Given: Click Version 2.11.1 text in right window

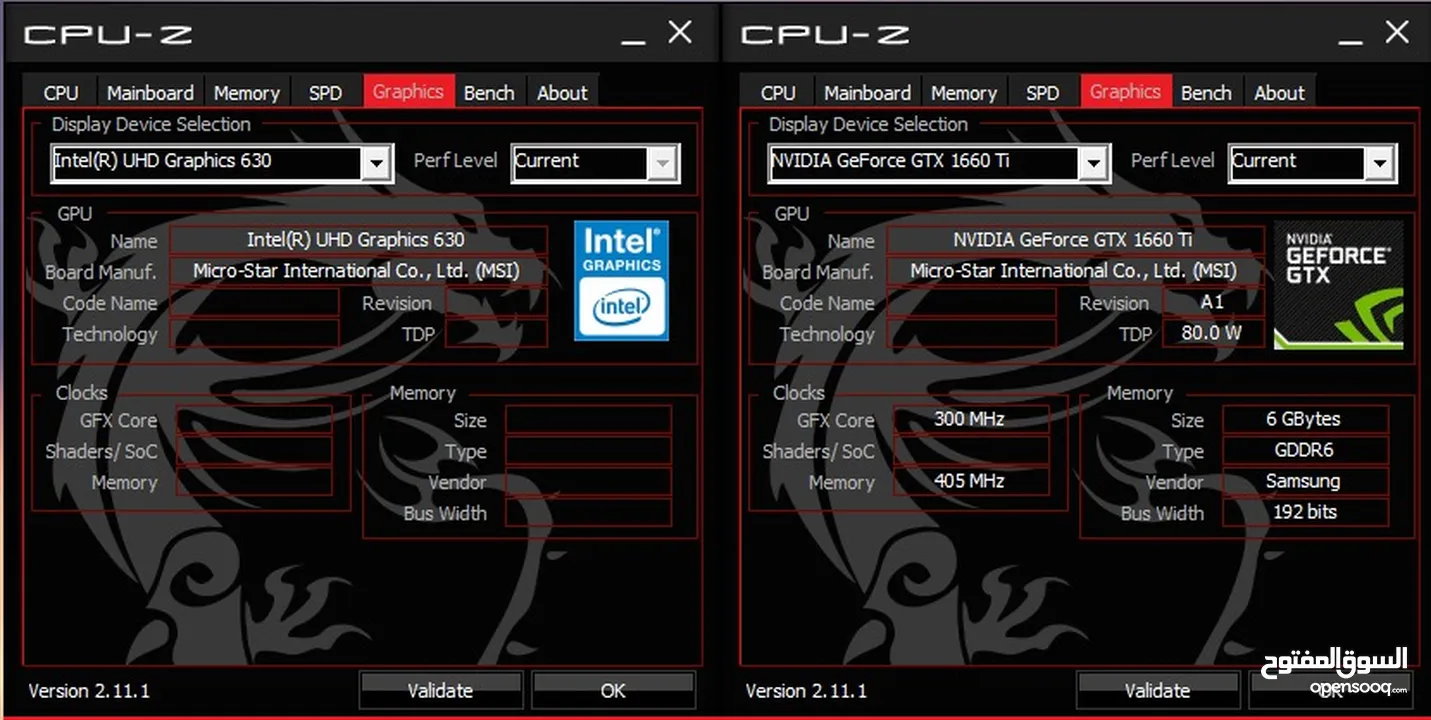Looking at the screenshot, I should tap(806, 690).
